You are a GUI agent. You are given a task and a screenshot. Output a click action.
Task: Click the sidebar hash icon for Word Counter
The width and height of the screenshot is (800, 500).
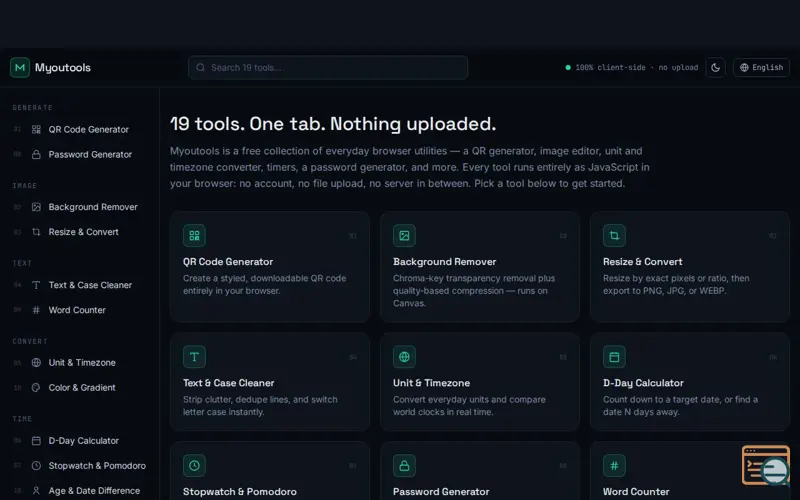pyautogui.click(x=36, y=310)
